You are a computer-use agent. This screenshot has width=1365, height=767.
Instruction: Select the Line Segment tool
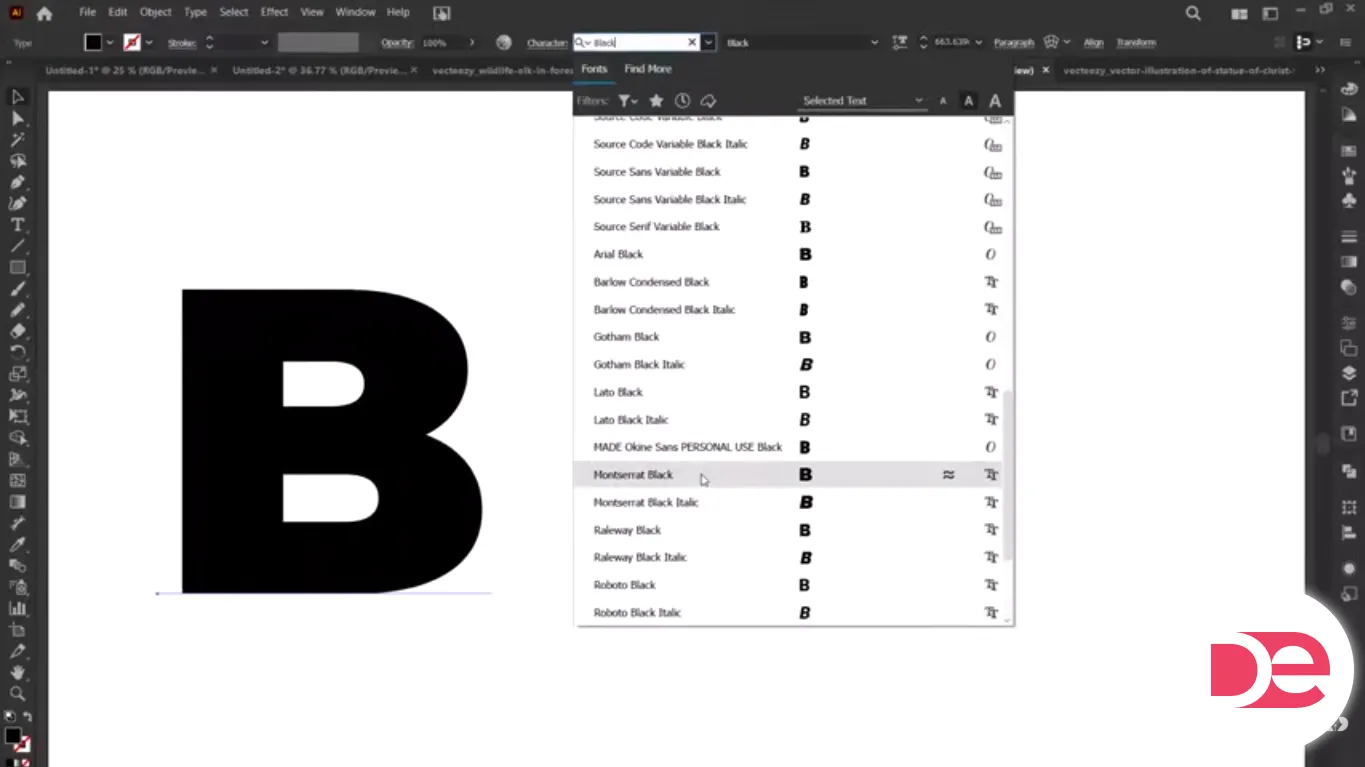[17, 246]
